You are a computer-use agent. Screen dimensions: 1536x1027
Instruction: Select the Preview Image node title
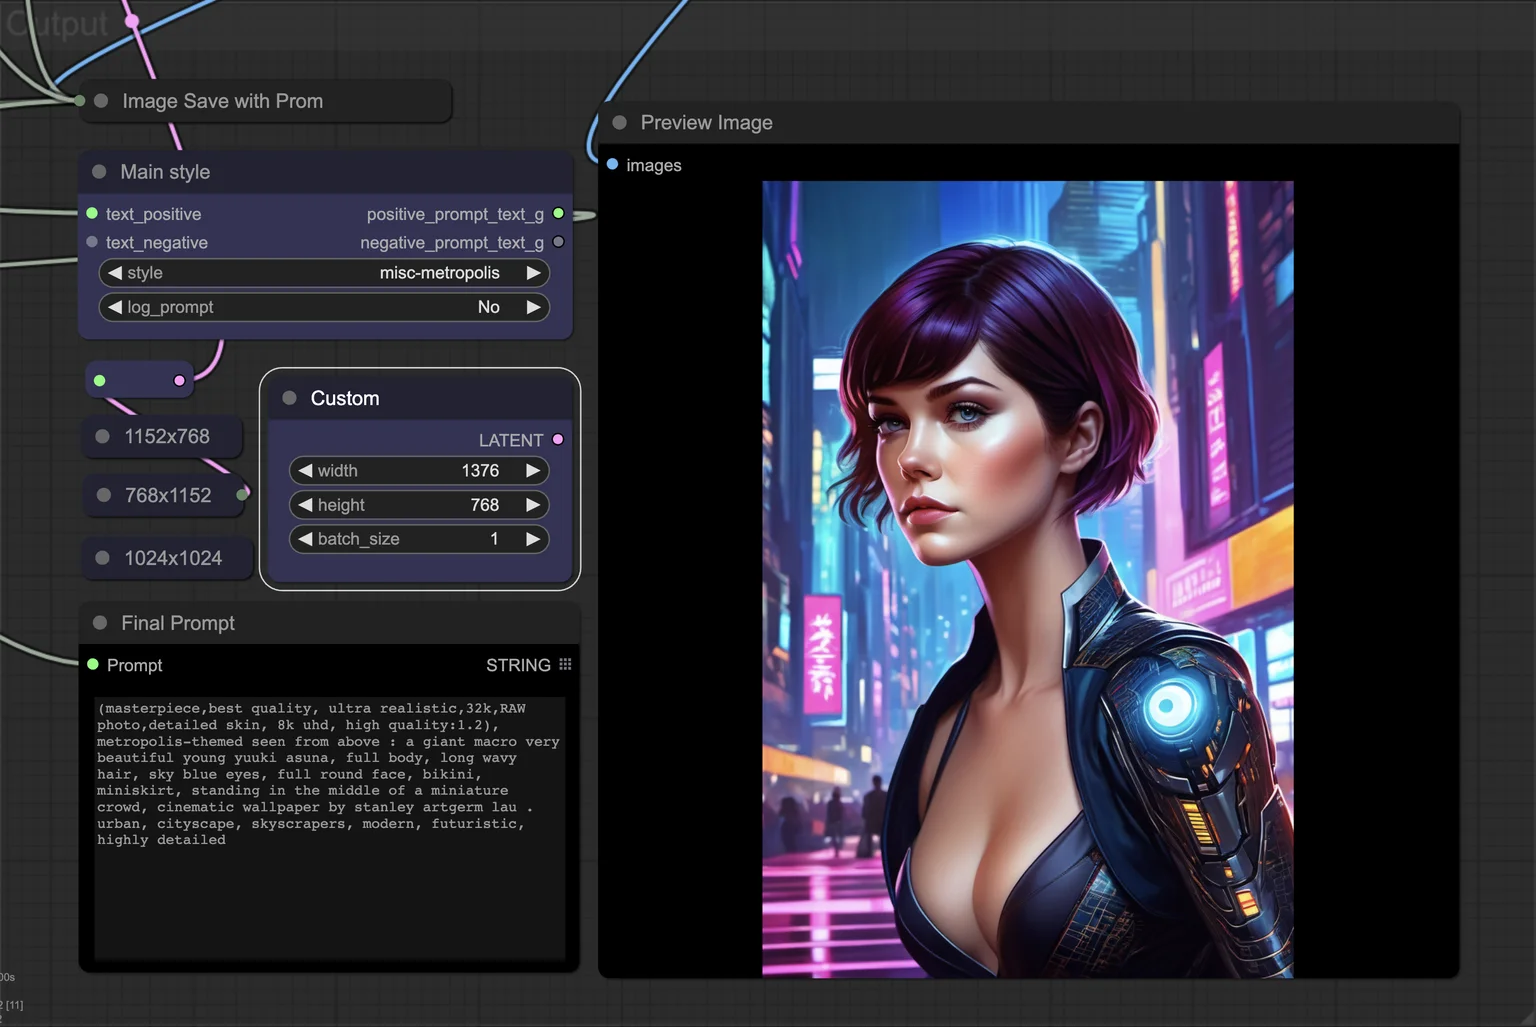(x=706, y=122)
